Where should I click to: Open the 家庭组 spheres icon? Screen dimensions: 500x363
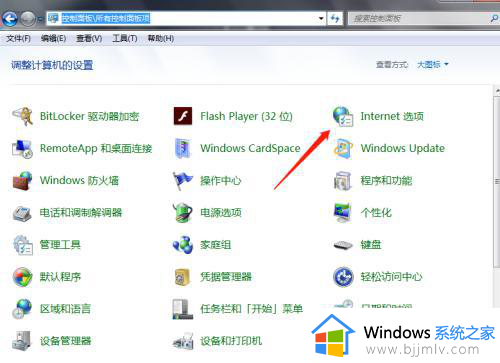coord(183,245)
